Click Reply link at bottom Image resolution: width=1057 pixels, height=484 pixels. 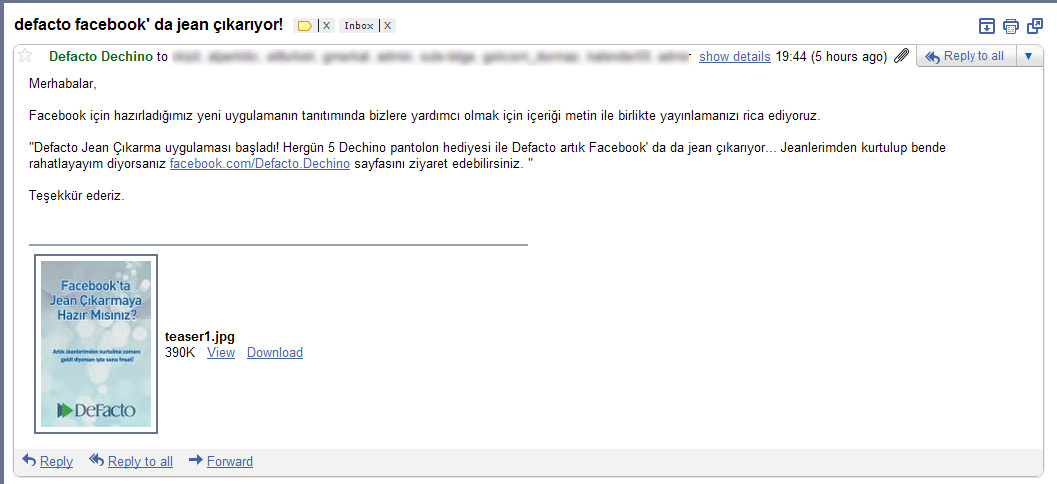click(57, 461)
